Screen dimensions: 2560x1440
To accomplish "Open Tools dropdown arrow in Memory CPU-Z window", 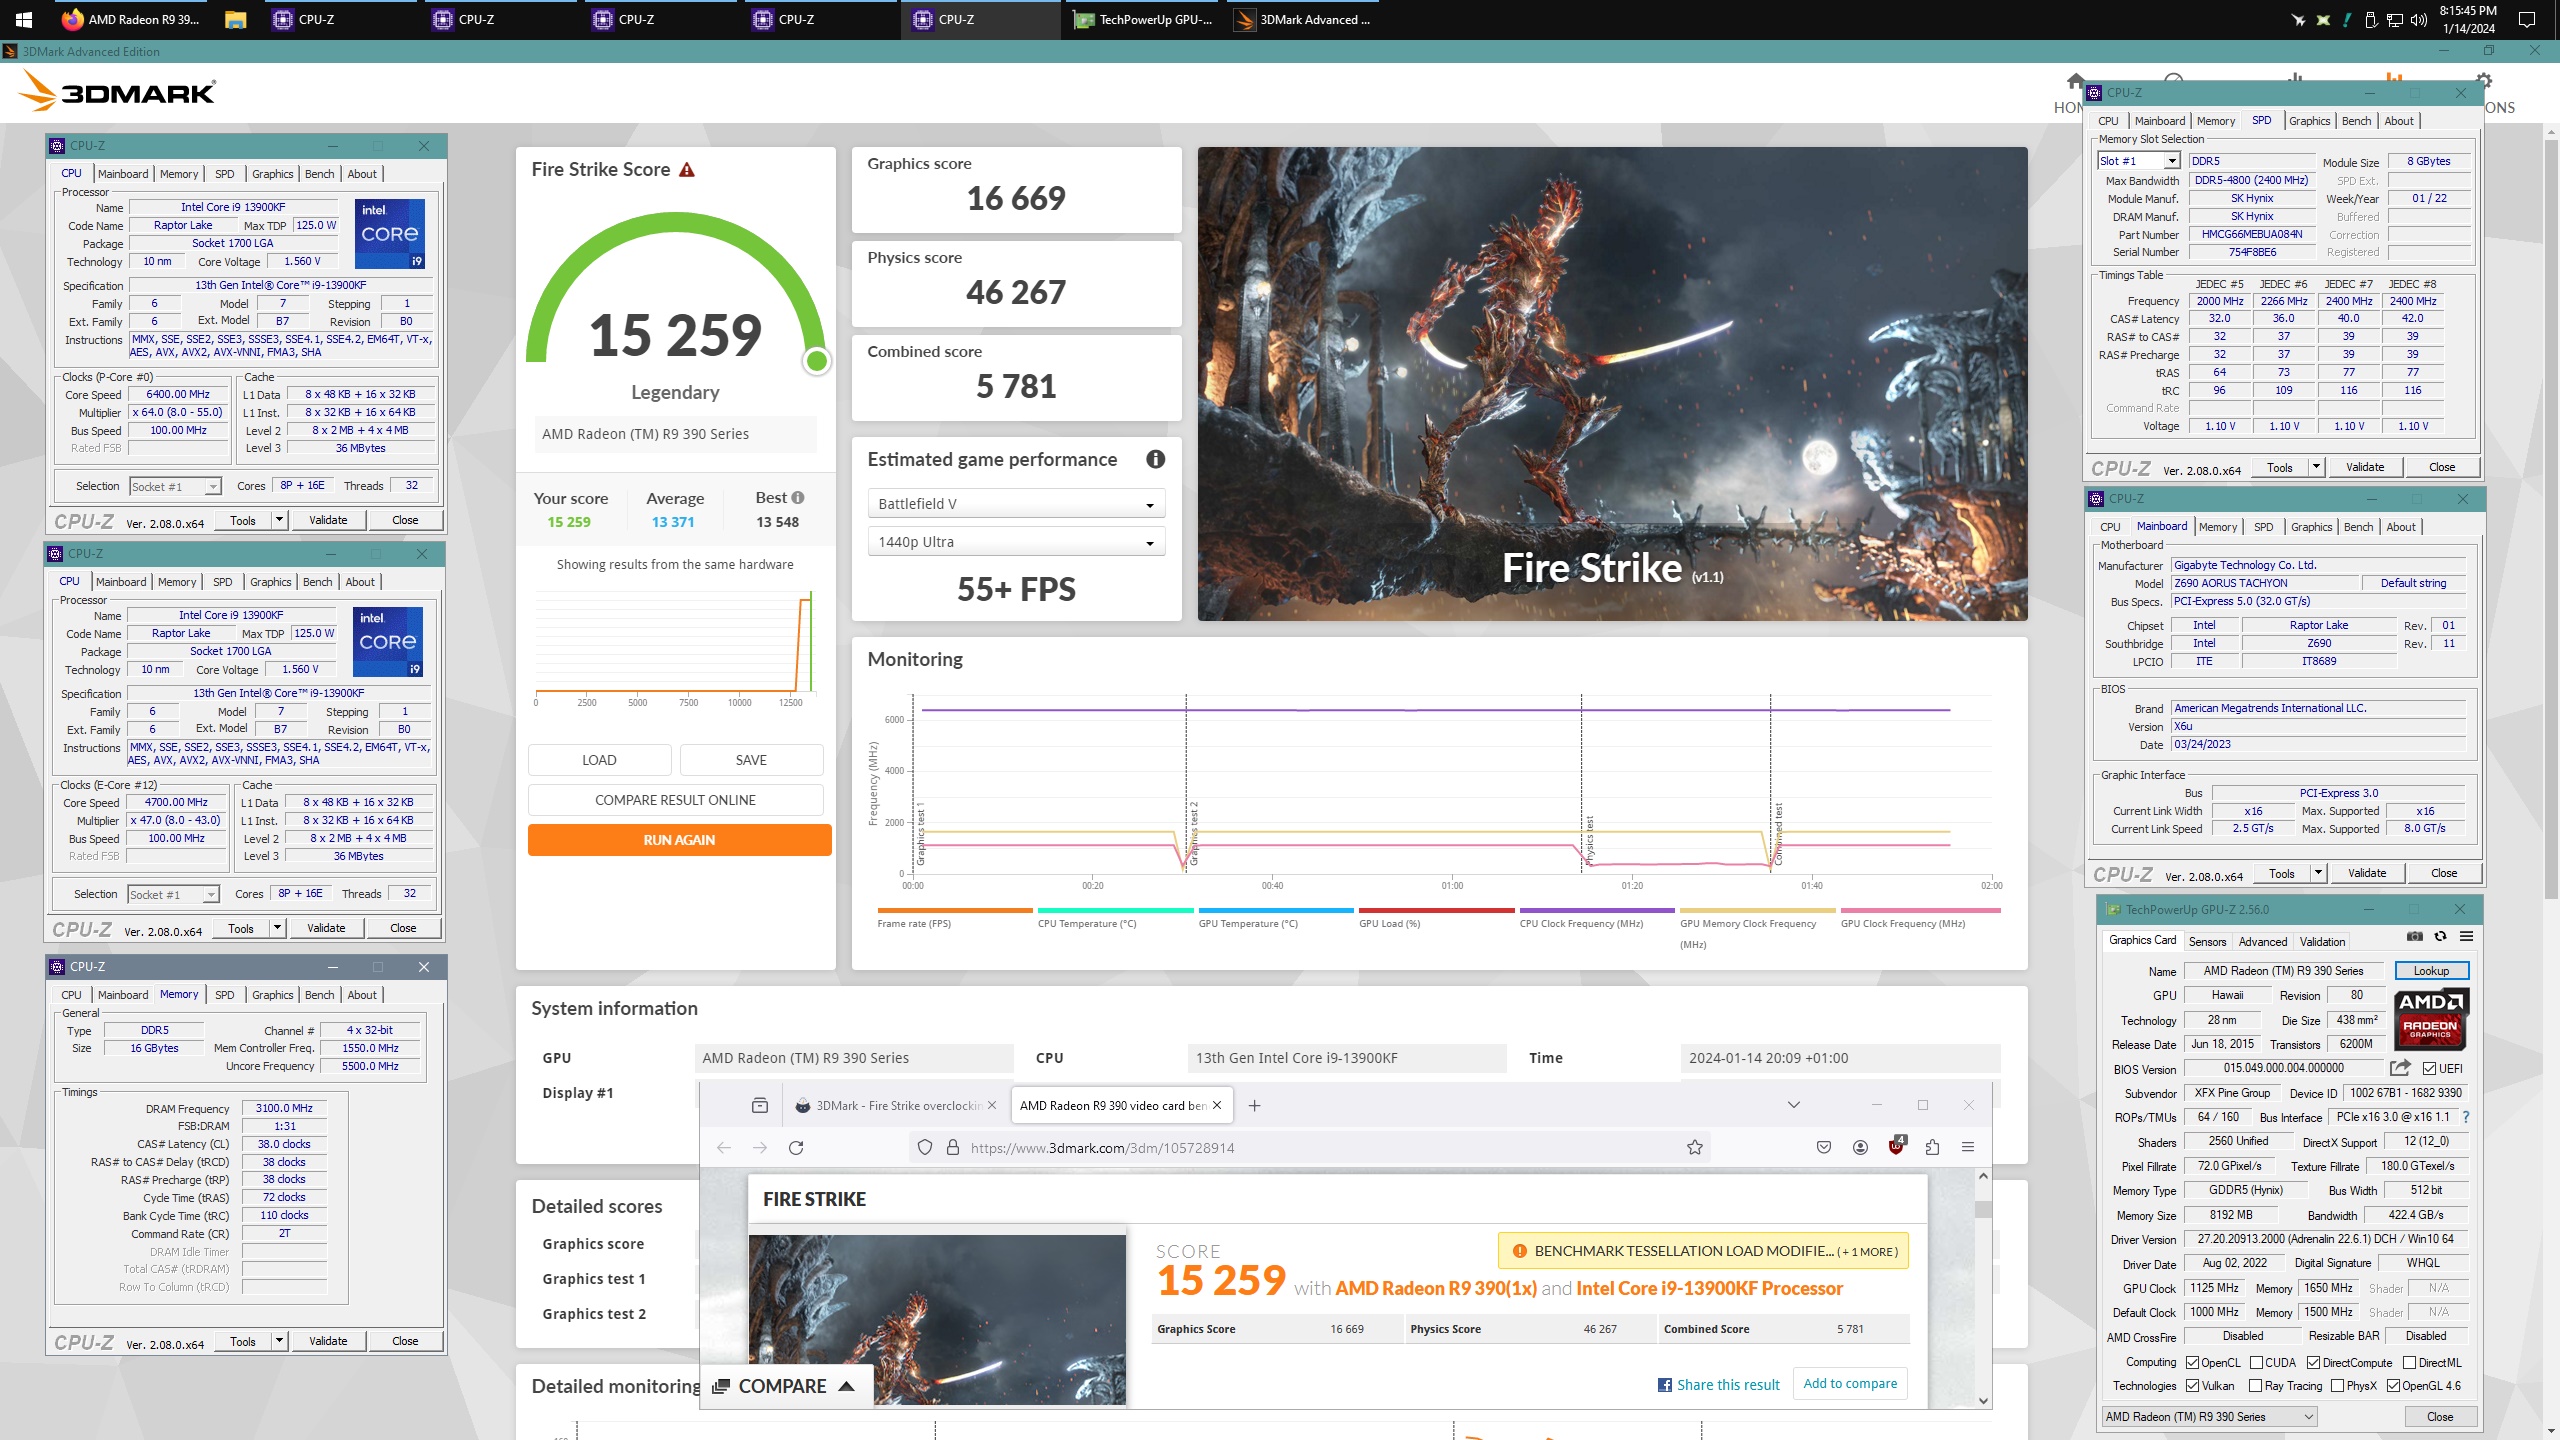I will pyautogui.click(x=279, y=1341).
